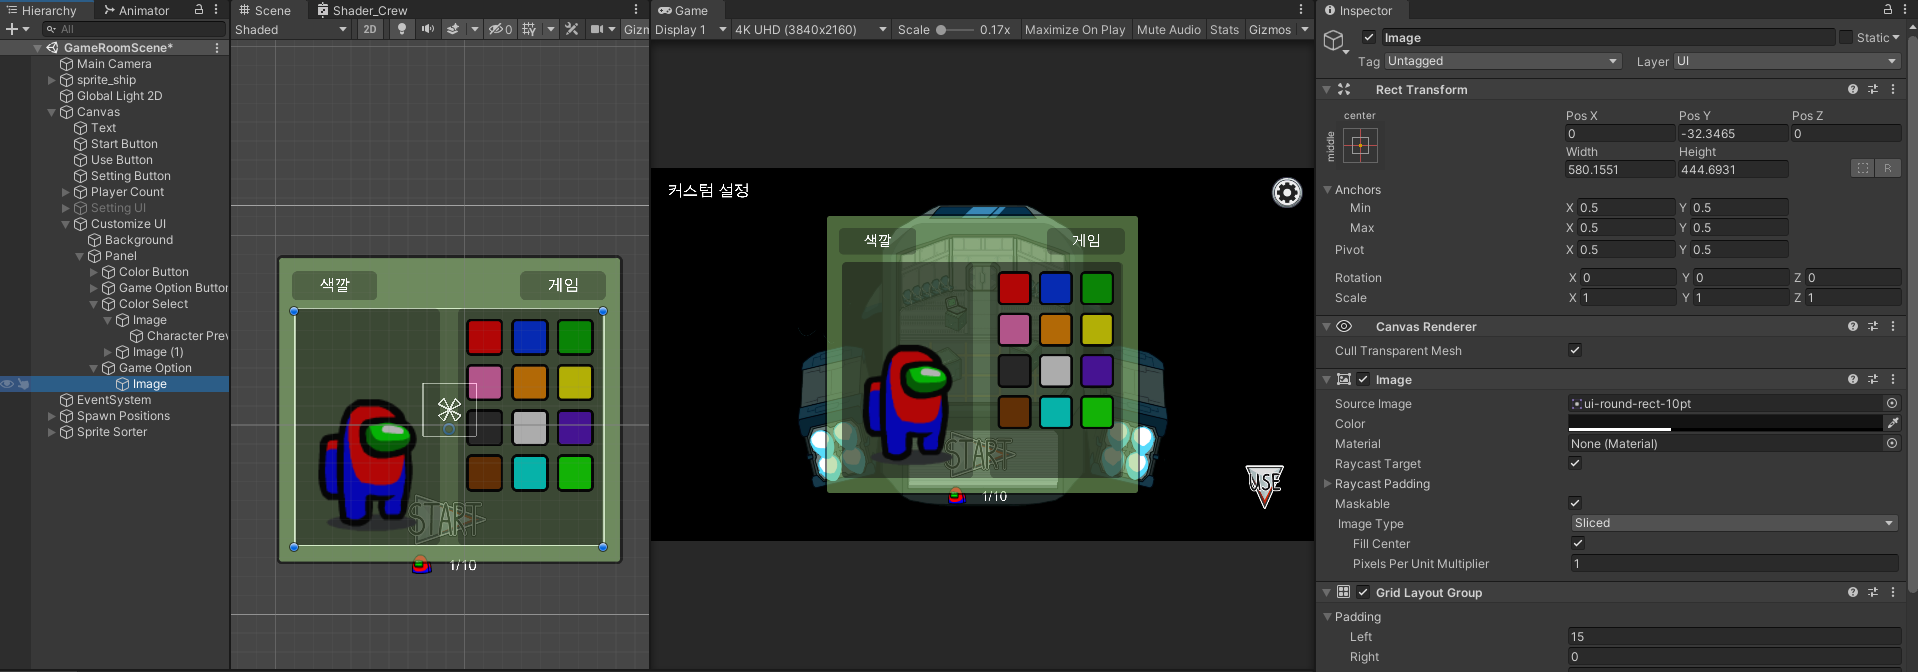Toggle Raycast Target checkbox
The image size is (1918, 672).
(1575, 463)
